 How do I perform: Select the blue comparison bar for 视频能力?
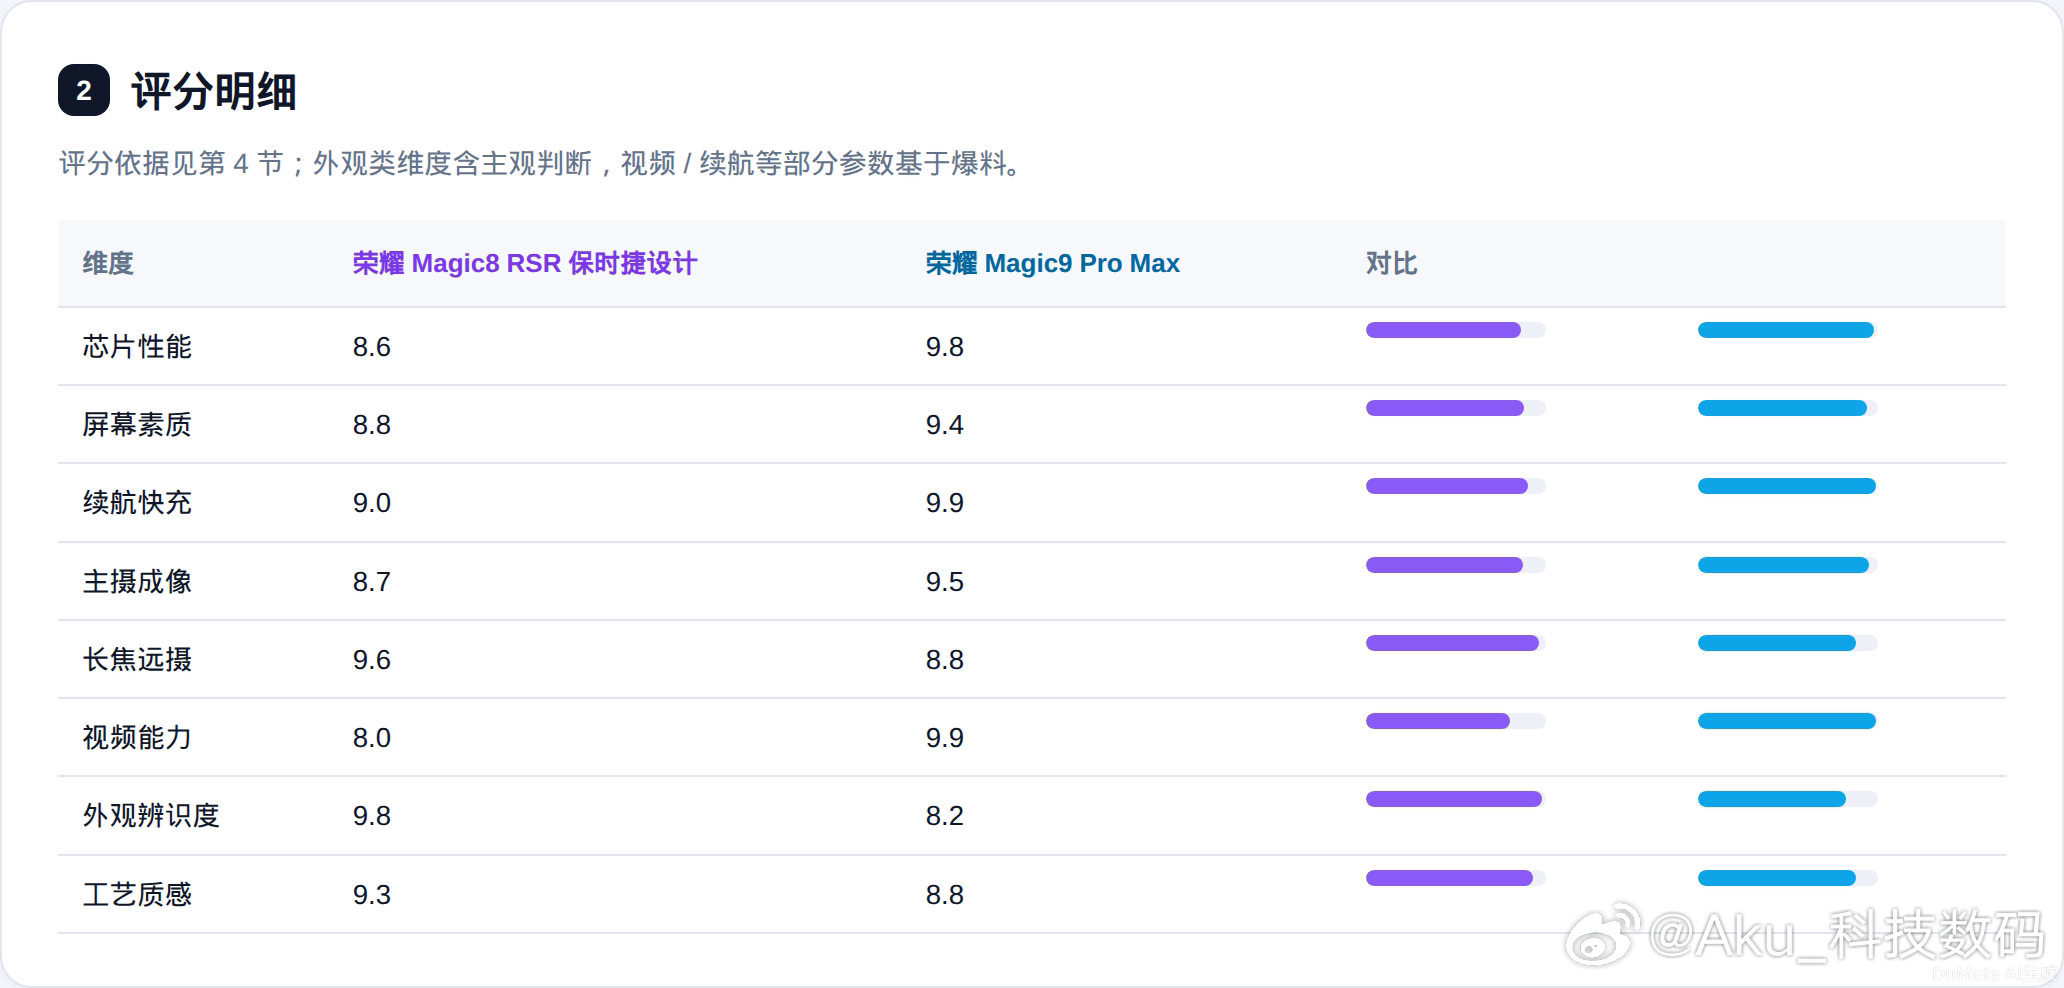pyautogui.click(x=1787, y=721)
